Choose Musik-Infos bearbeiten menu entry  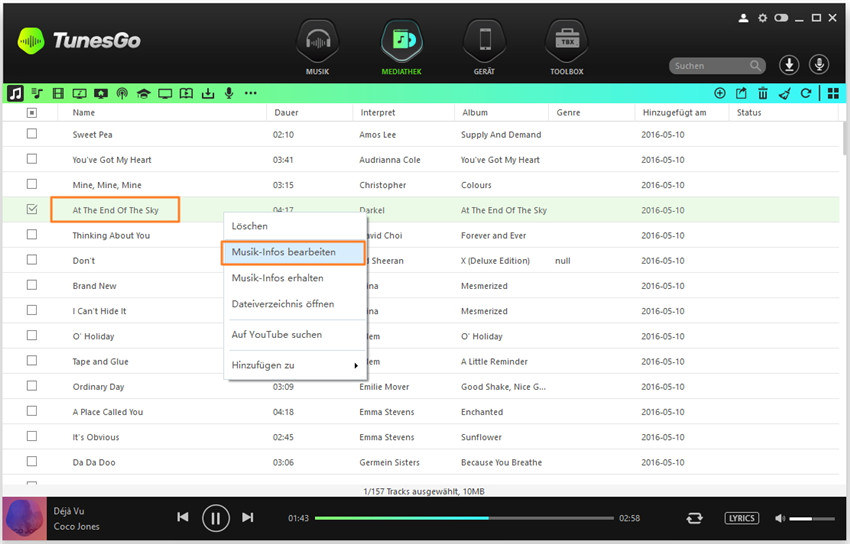tap(293, 252)
